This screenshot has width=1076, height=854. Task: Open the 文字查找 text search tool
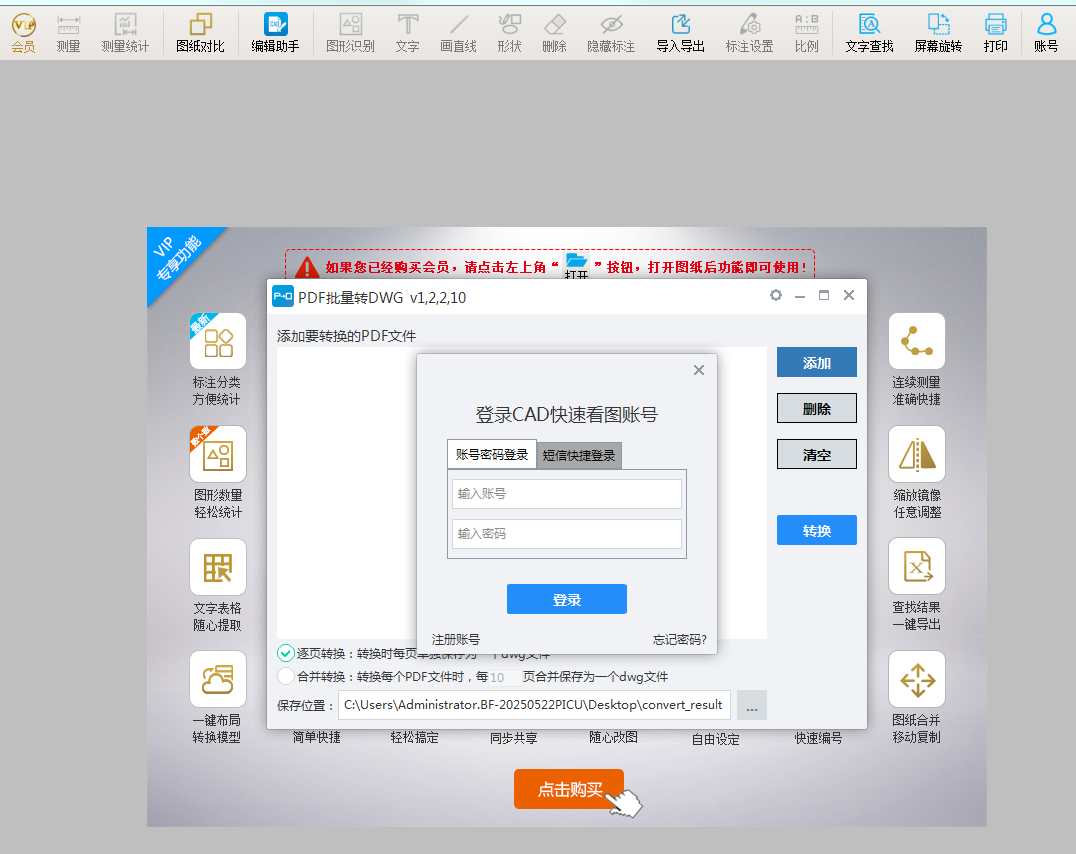click(869, 33)
